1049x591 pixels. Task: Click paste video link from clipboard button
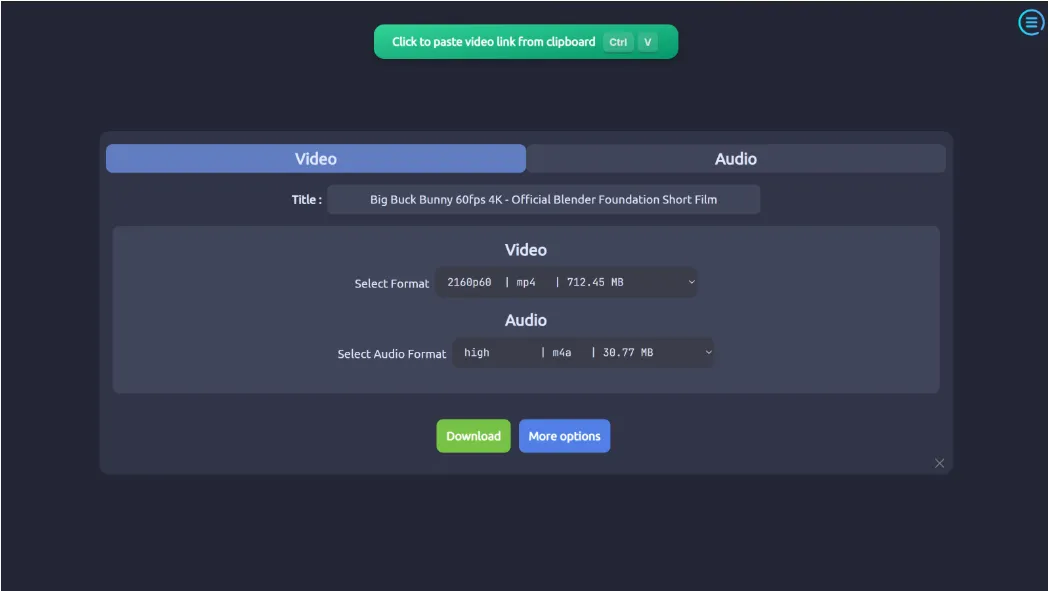pos(526,41)
